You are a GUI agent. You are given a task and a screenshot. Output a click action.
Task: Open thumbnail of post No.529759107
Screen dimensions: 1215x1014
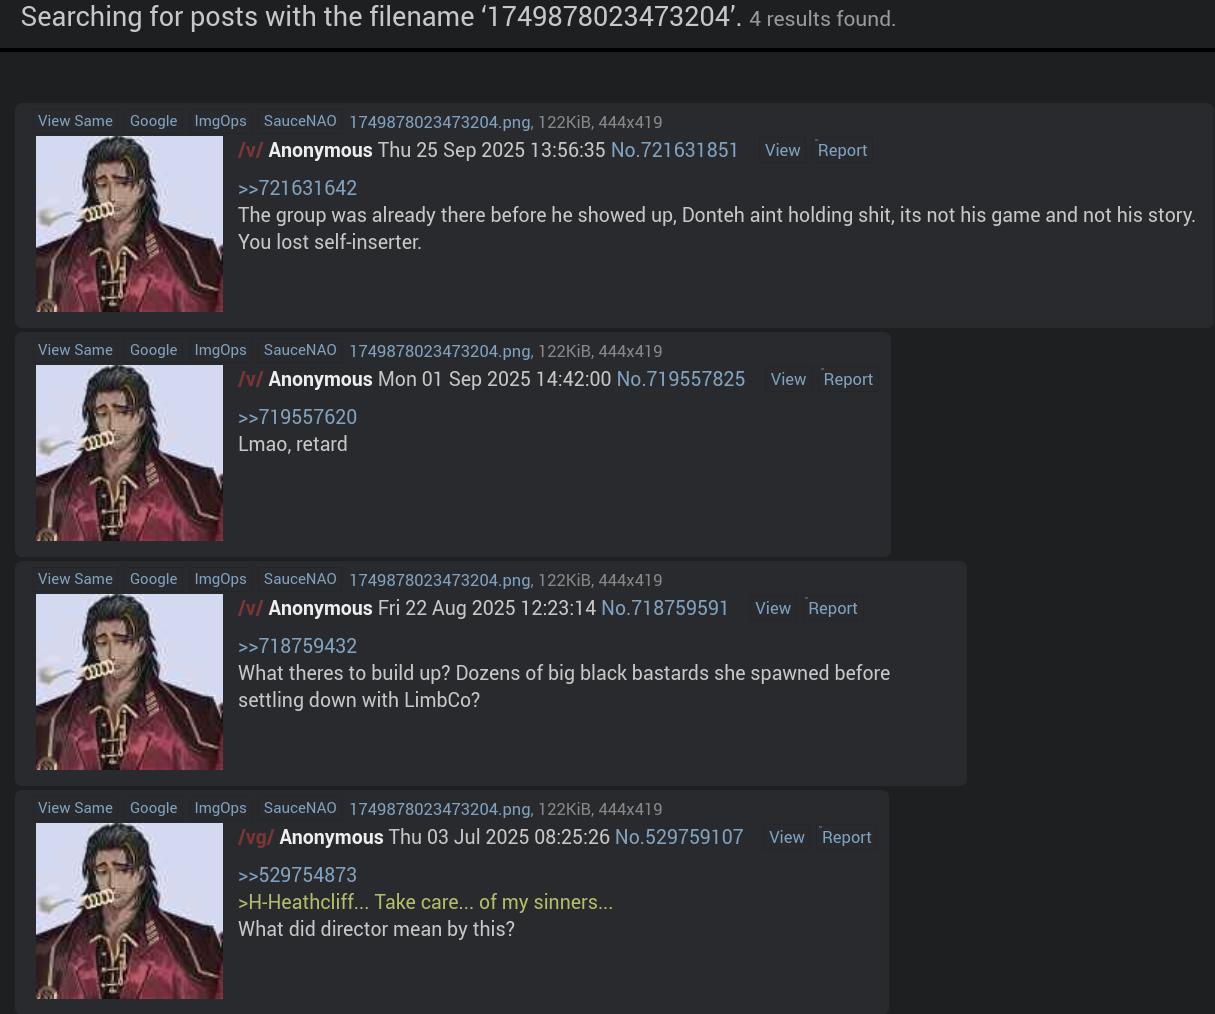click(129, 911)
